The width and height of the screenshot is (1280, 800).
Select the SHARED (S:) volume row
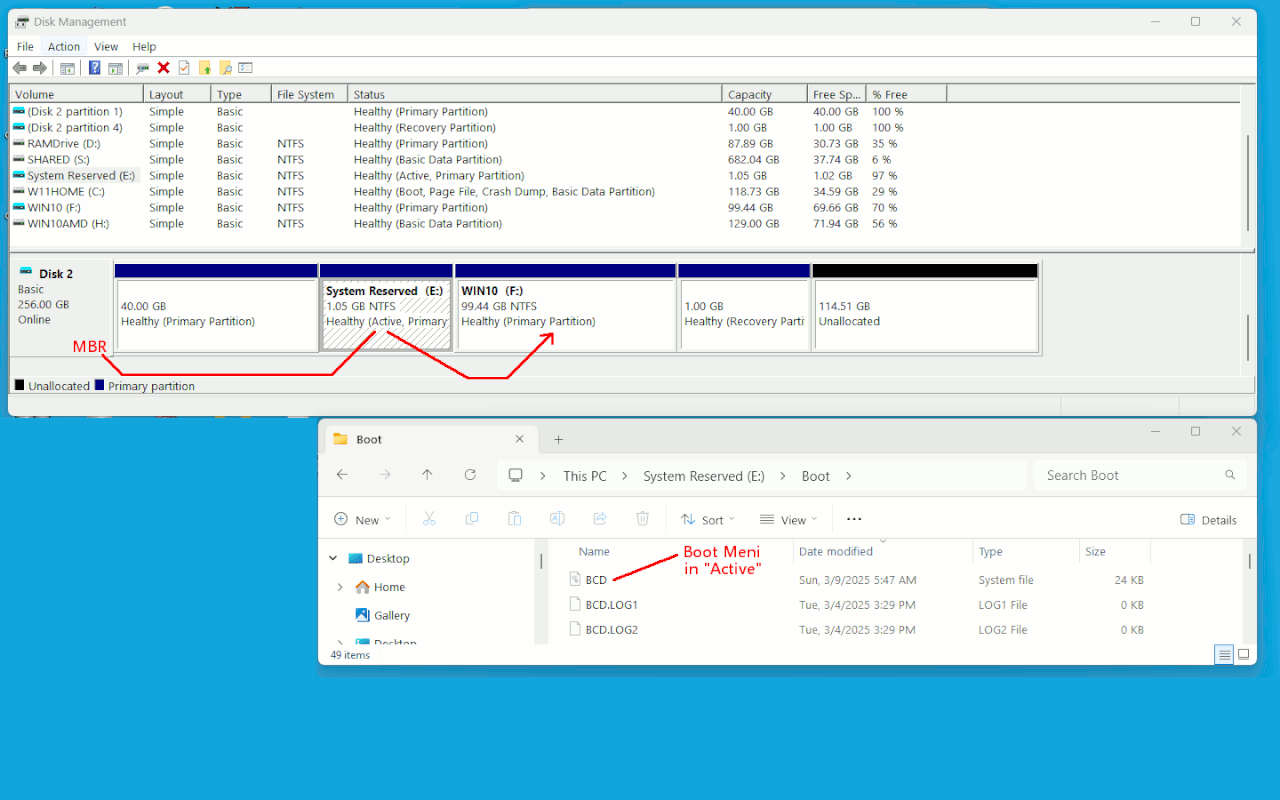625,159
